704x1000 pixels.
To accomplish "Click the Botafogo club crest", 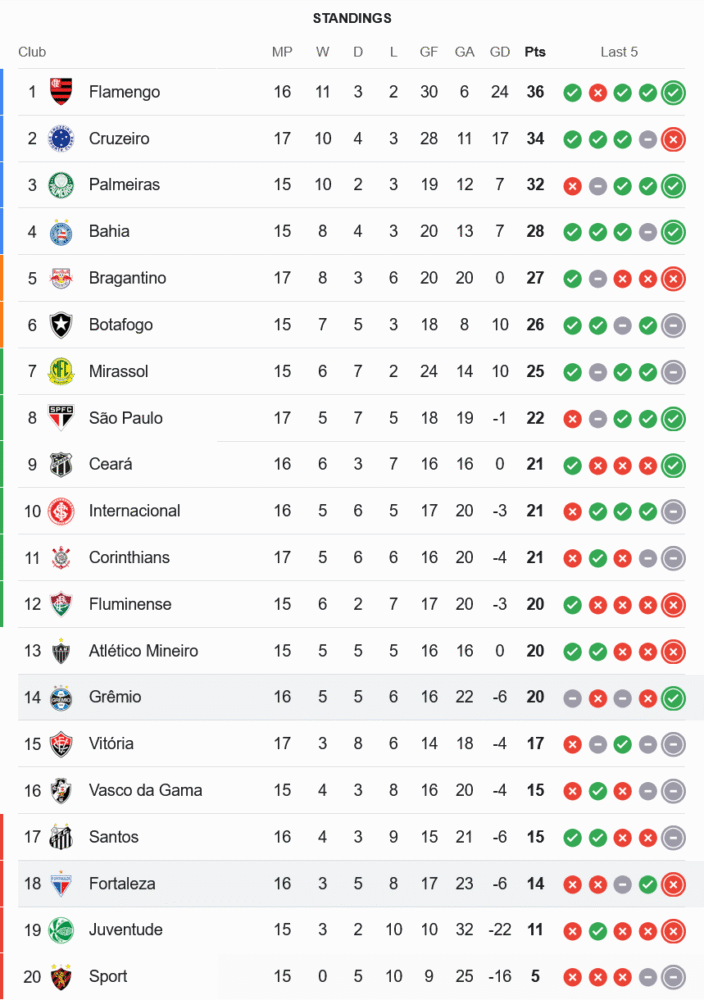I will [62, 325].
